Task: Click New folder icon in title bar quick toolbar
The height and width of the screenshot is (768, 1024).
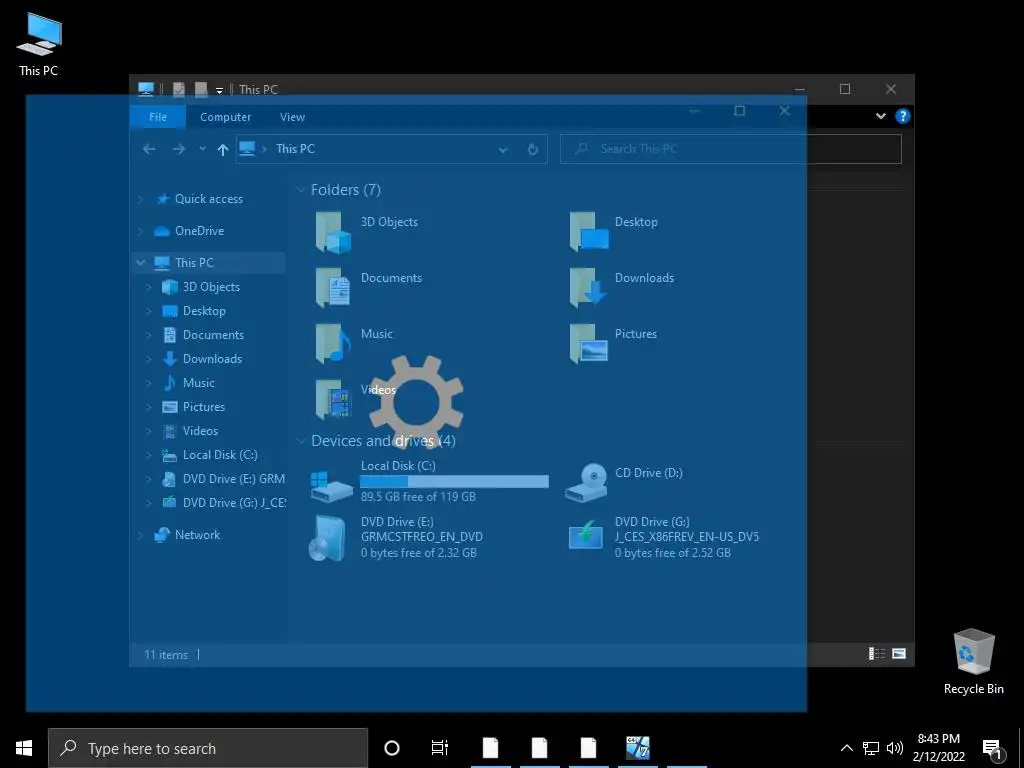Action: click(x=201, y=89)
